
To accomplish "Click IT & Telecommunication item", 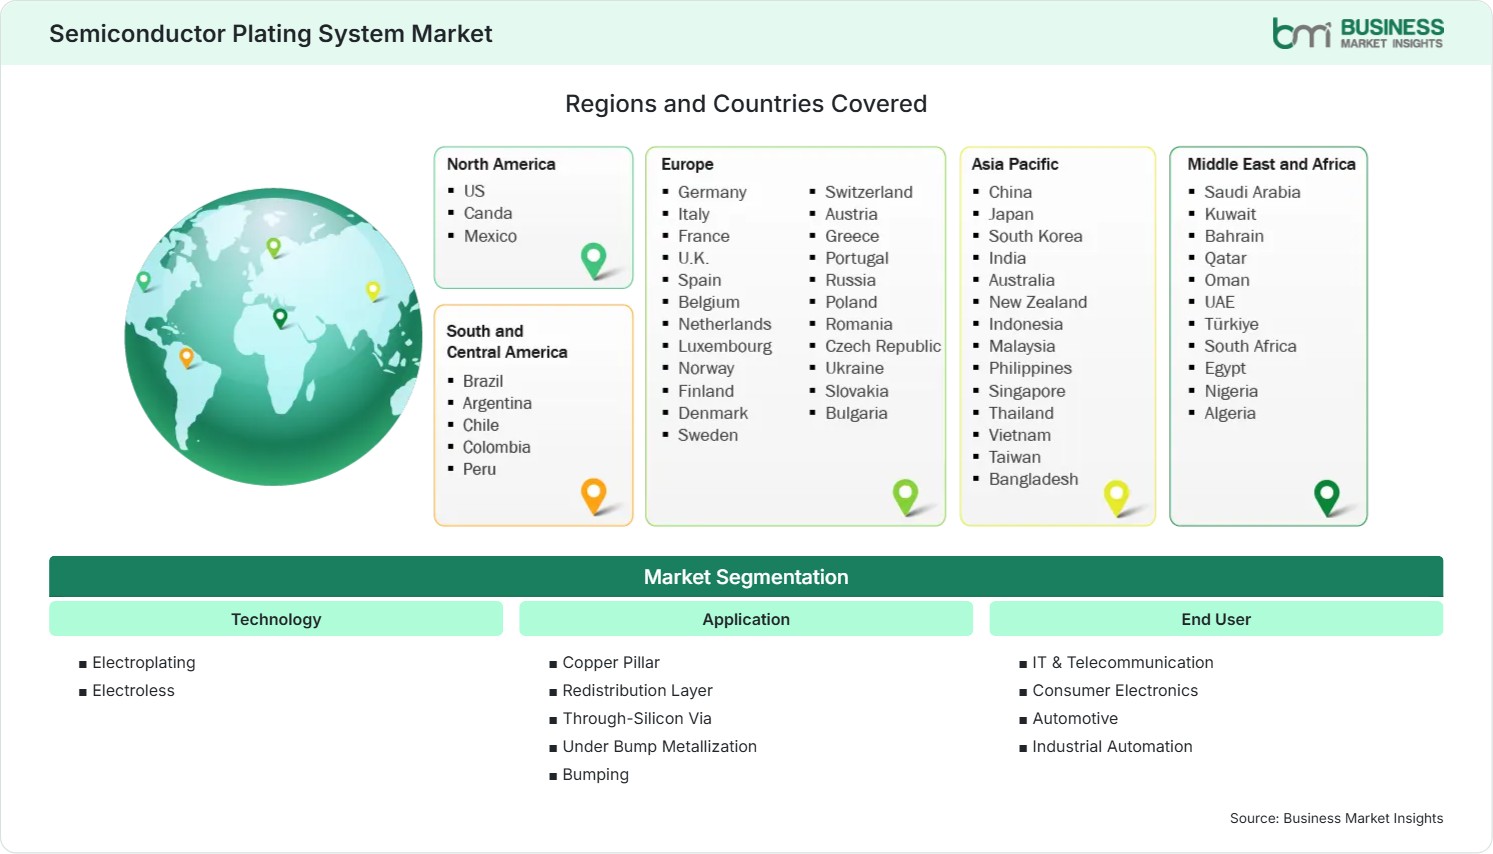I will point(1123,662).
